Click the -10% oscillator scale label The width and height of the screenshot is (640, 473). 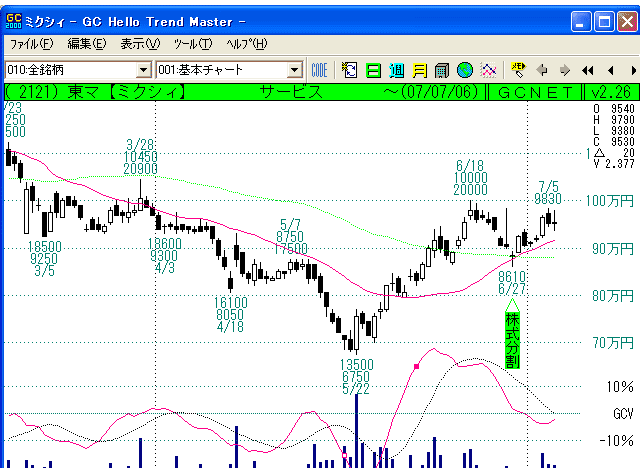click(x=616, y=441)
